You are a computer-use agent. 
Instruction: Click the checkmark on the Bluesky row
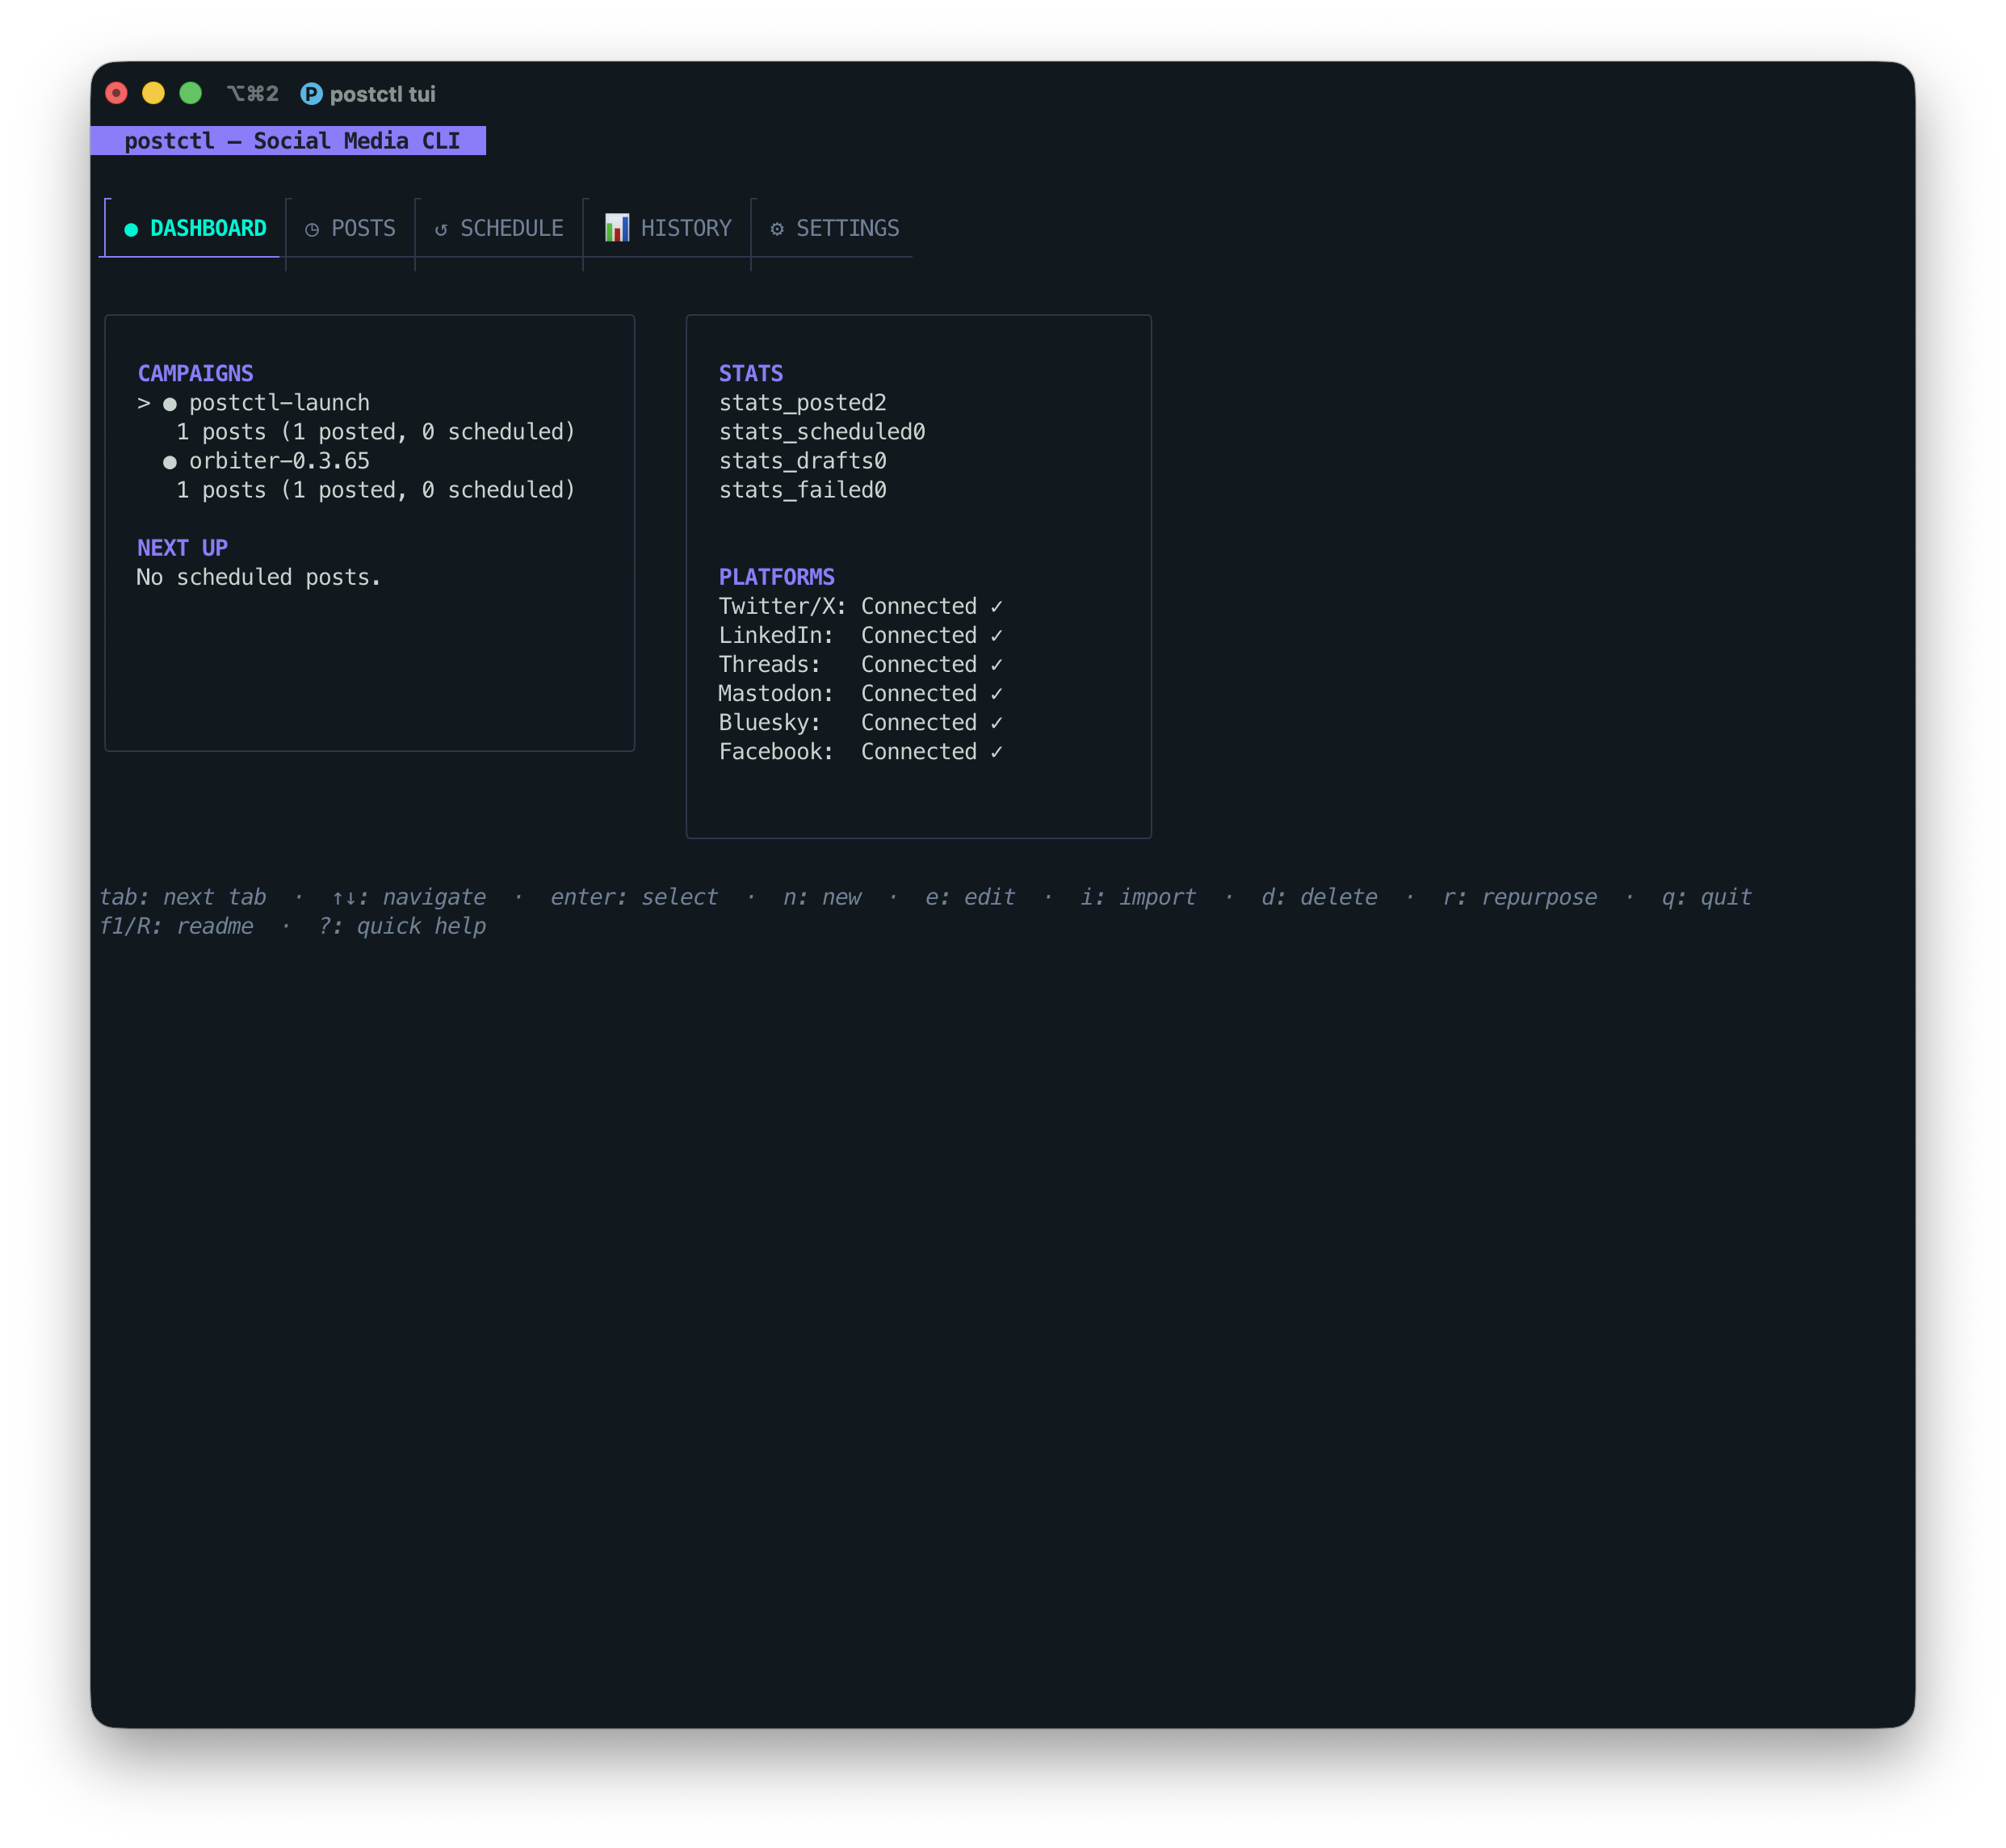coord(996,723)
